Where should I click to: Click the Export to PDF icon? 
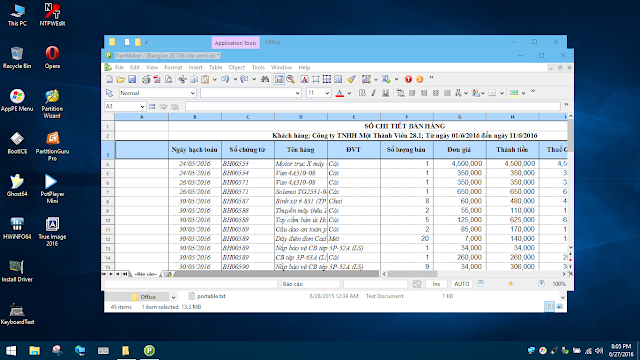coord(157,79)
